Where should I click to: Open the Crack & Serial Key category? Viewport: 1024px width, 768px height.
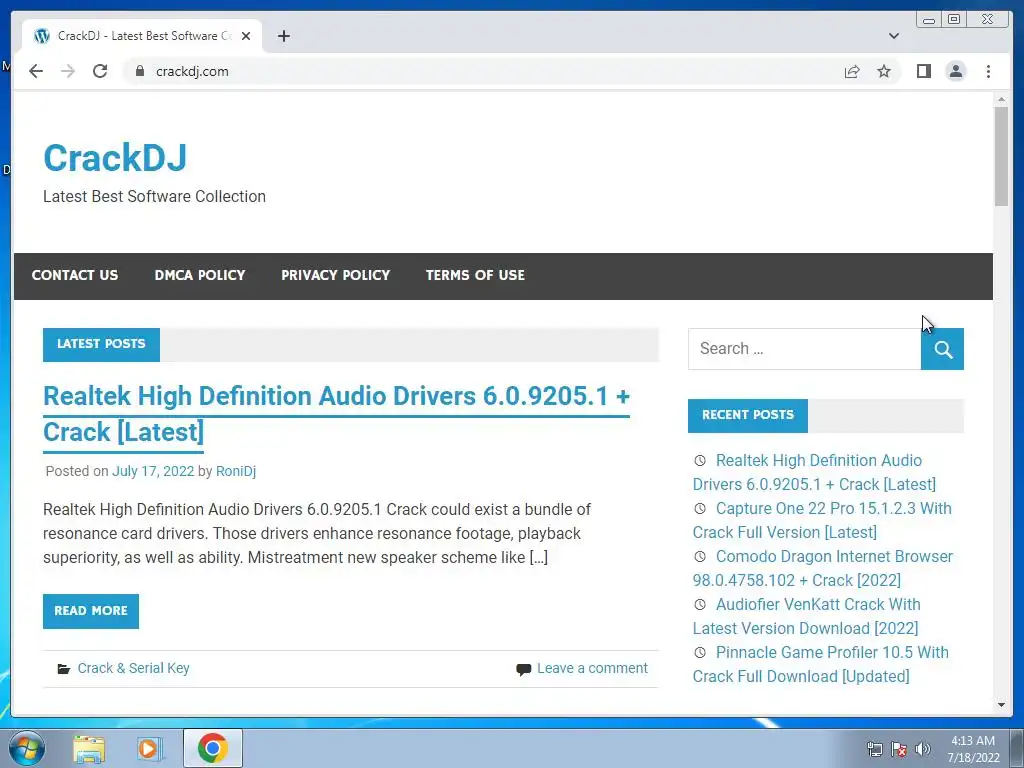(133, 669)
